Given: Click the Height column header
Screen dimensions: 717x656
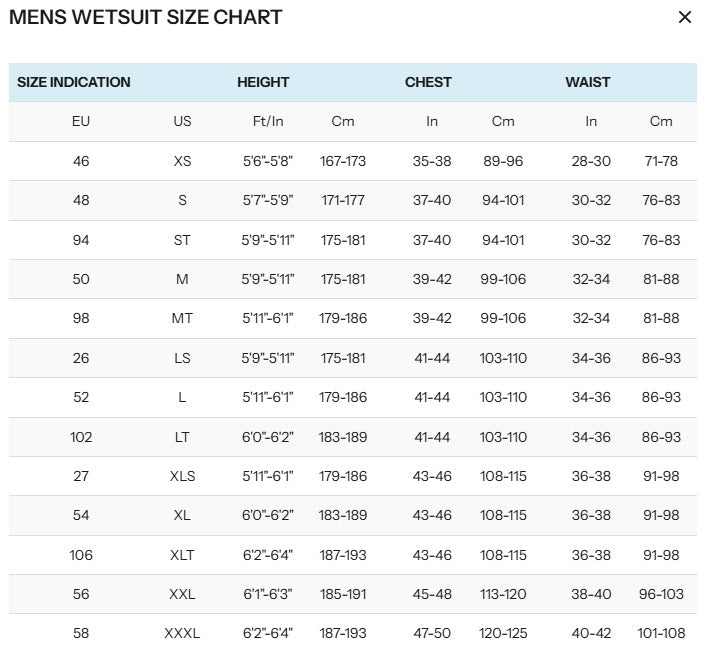Looking at the screenshot, I should (x=263, y=82).
